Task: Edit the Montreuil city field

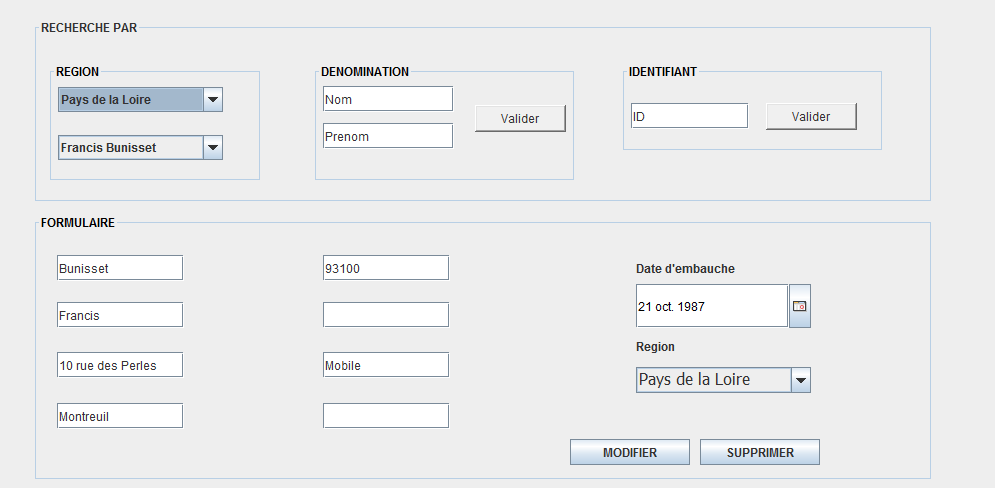Action: [x=120, y=416]
